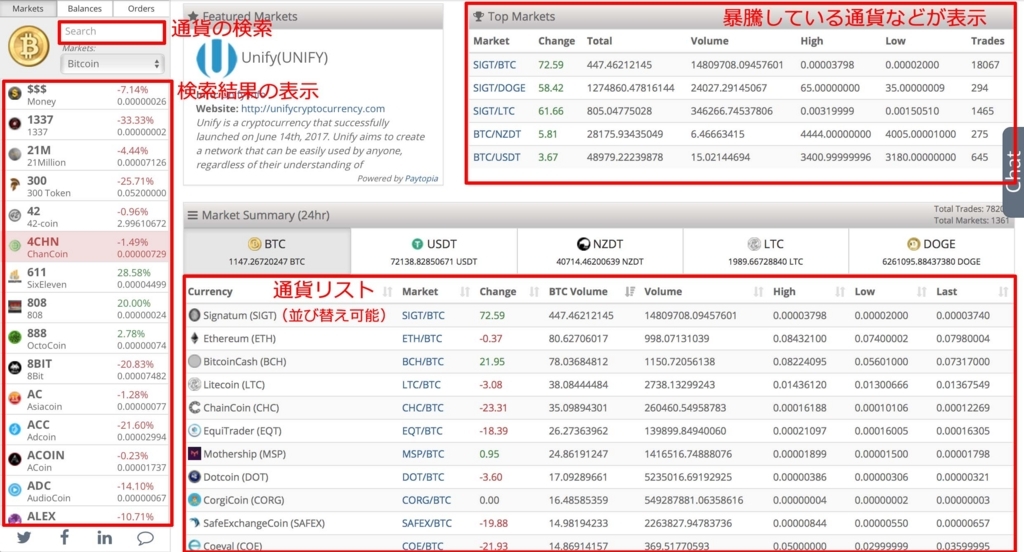The width and height of the screenshot is (1024, 552).
Task: Sort the list by Volume column
Action: coord(704,291)
